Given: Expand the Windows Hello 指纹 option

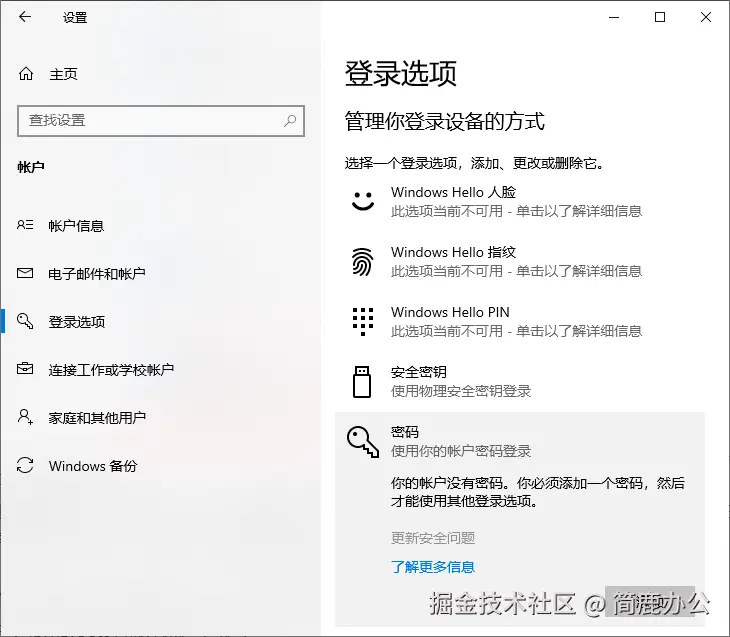Looking at the screenshot, I should tap(520, 261).
